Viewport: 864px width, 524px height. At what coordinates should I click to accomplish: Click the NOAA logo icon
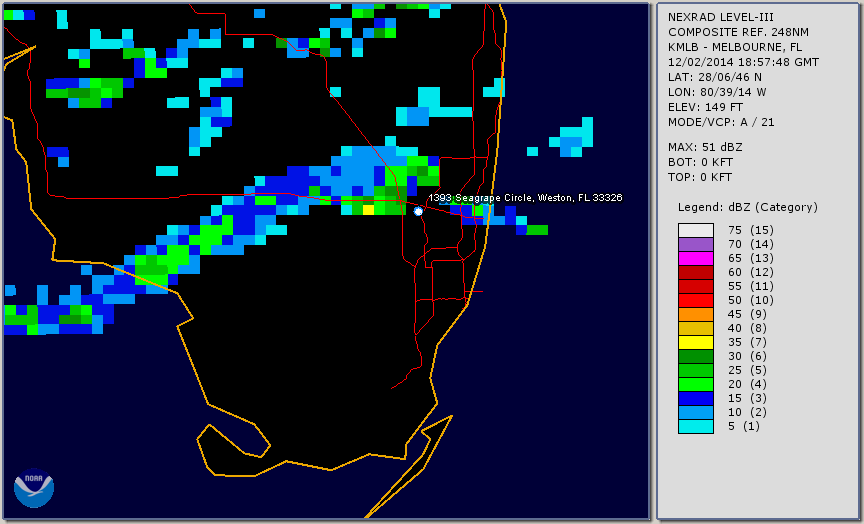(34, 488)
